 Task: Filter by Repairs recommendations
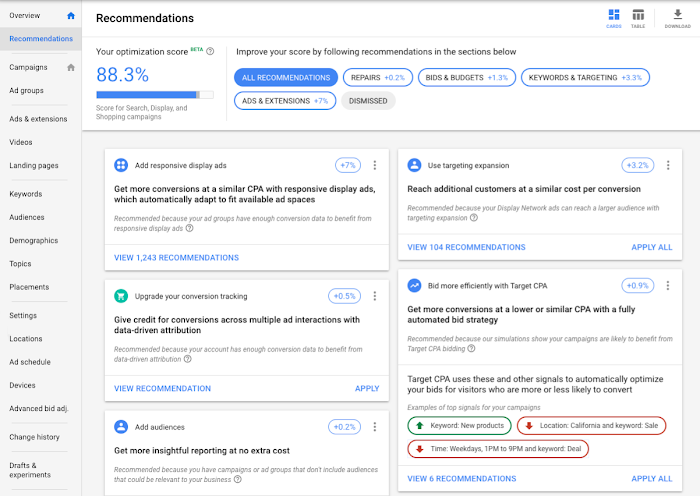(x=377, y=77)
